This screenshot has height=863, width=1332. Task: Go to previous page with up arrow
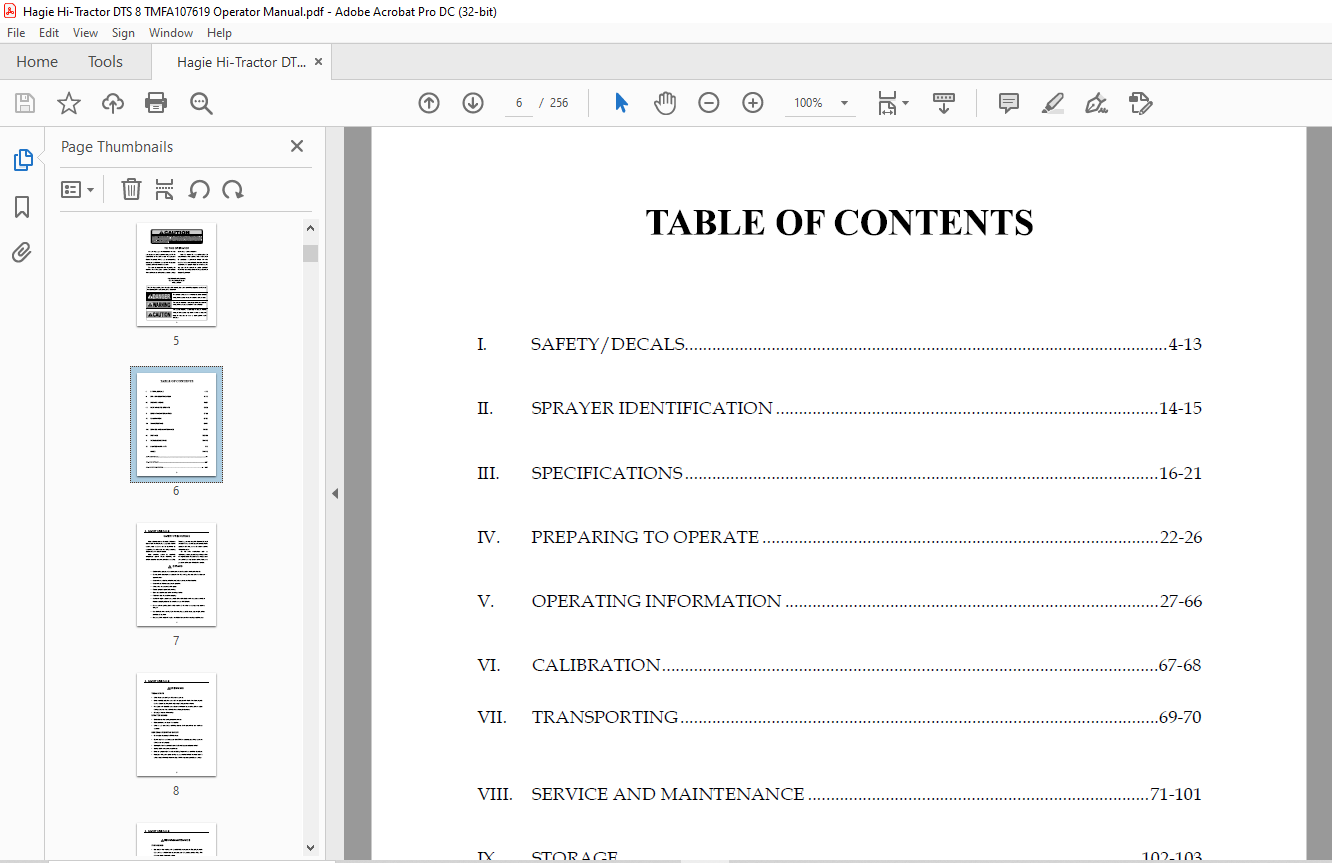pos(429,103)
